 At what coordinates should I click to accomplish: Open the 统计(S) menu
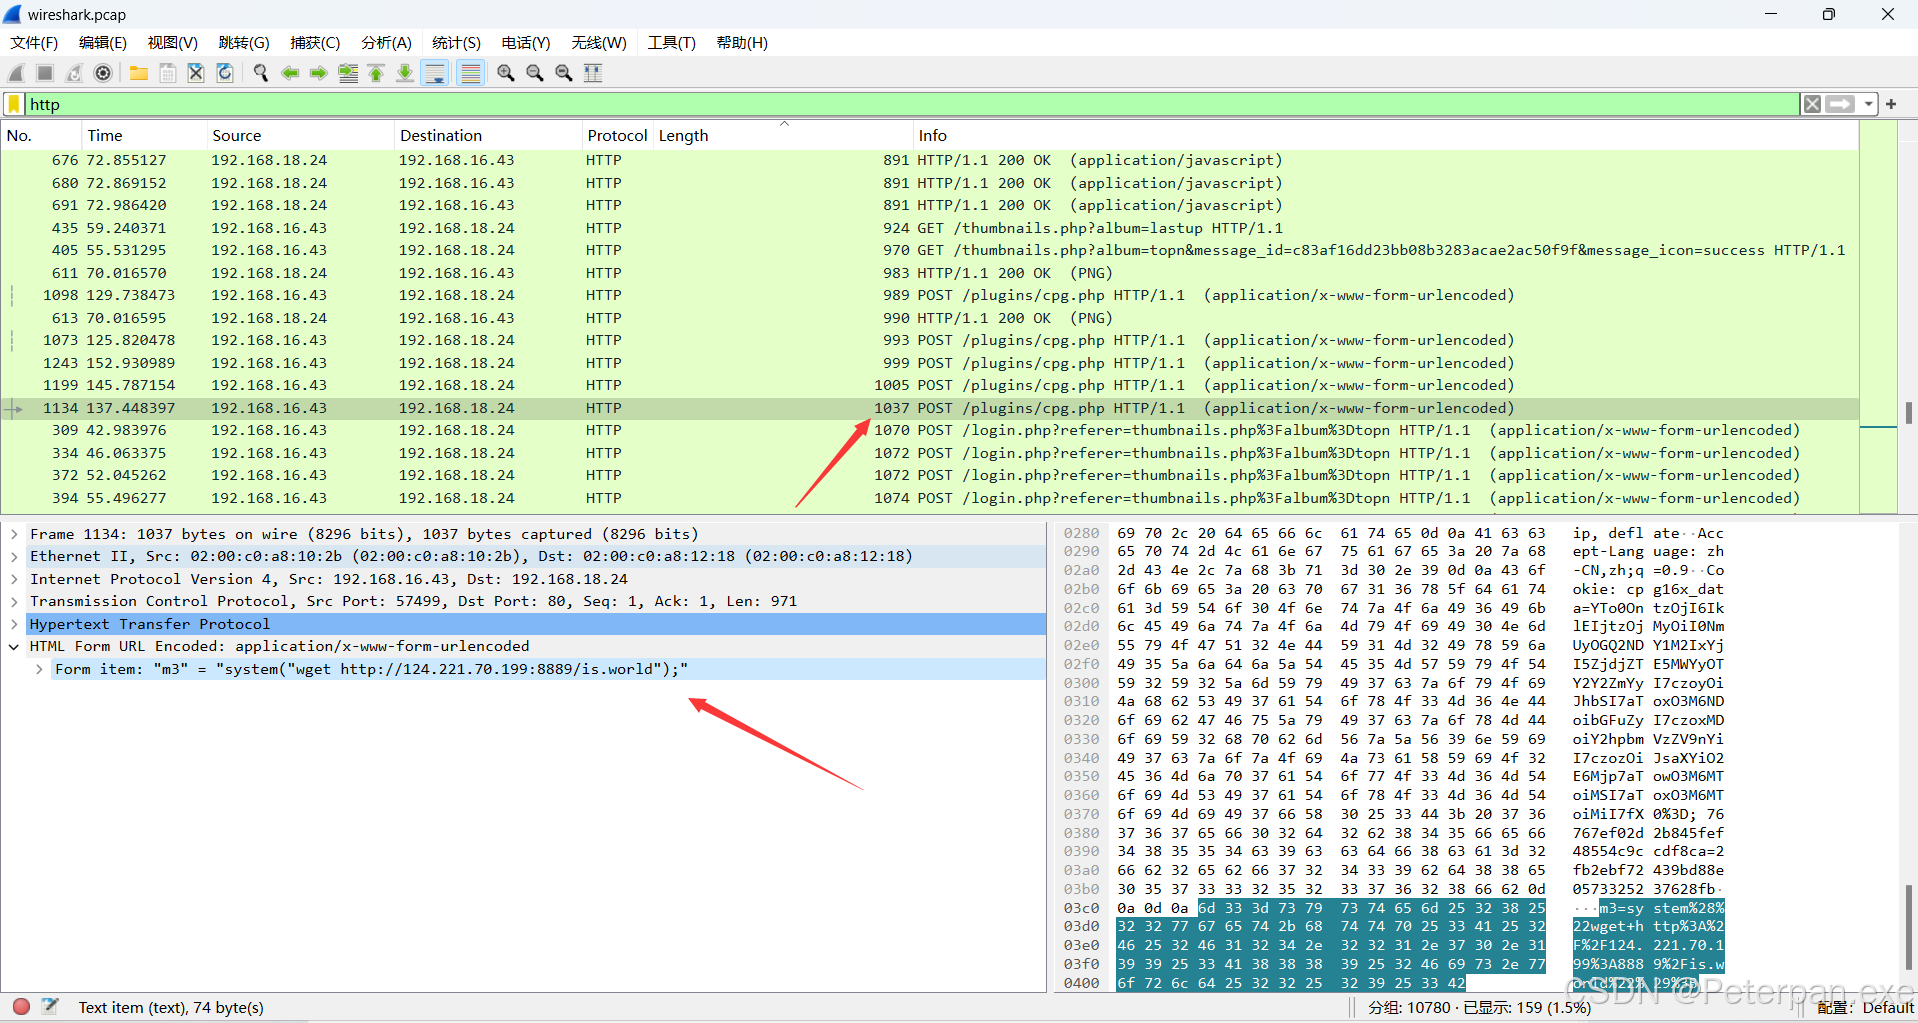pyautogui.click(x=456, y=42)
